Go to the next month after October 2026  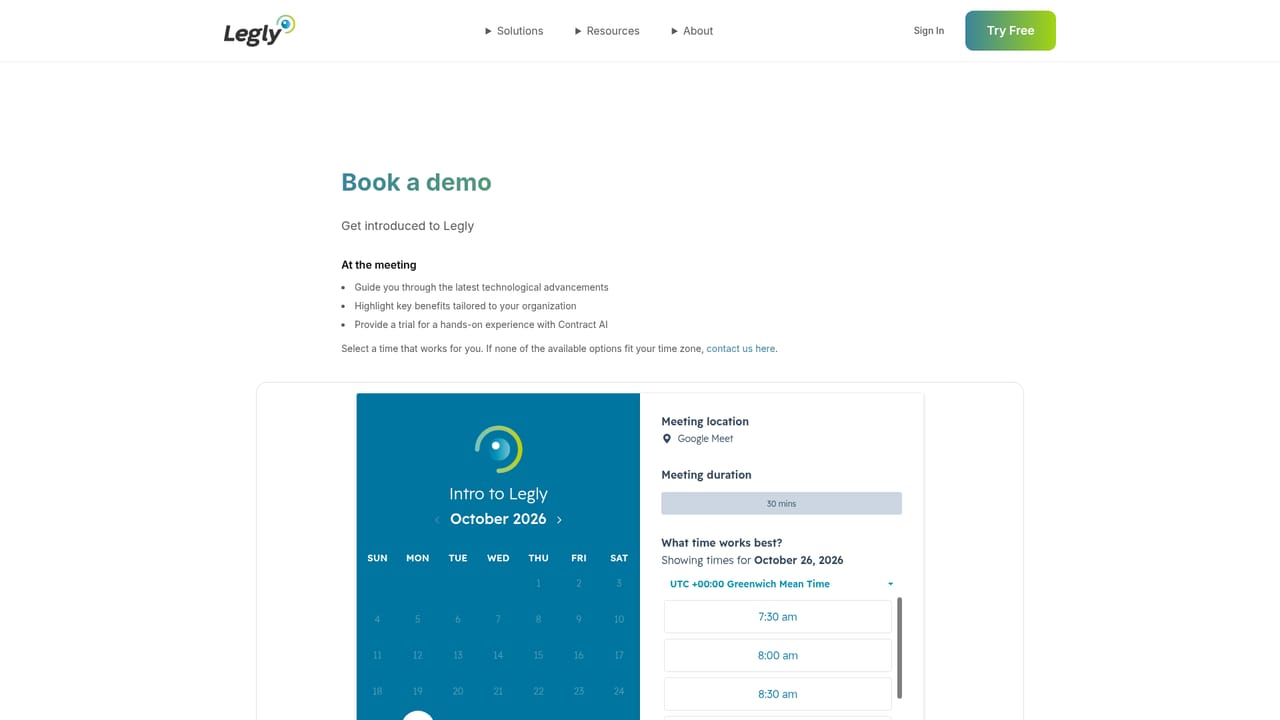click(559, 520)
